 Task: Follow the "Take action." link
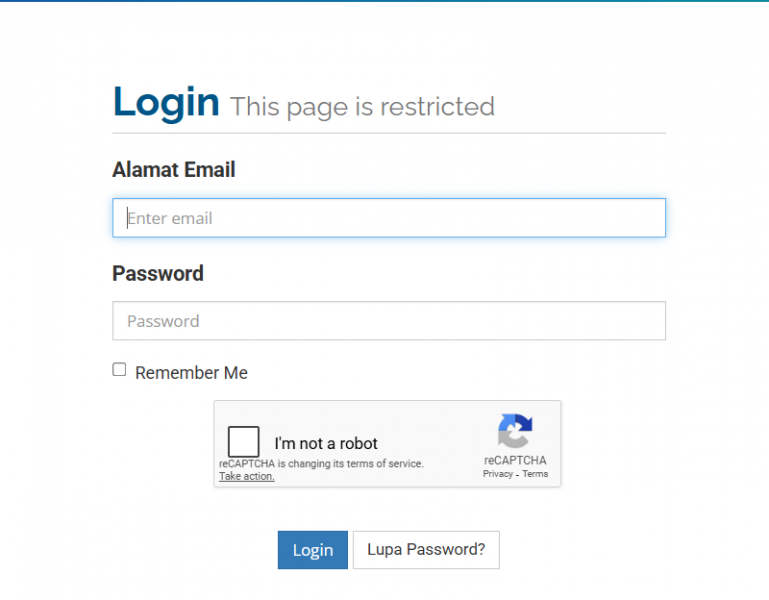tap(247, 476)
